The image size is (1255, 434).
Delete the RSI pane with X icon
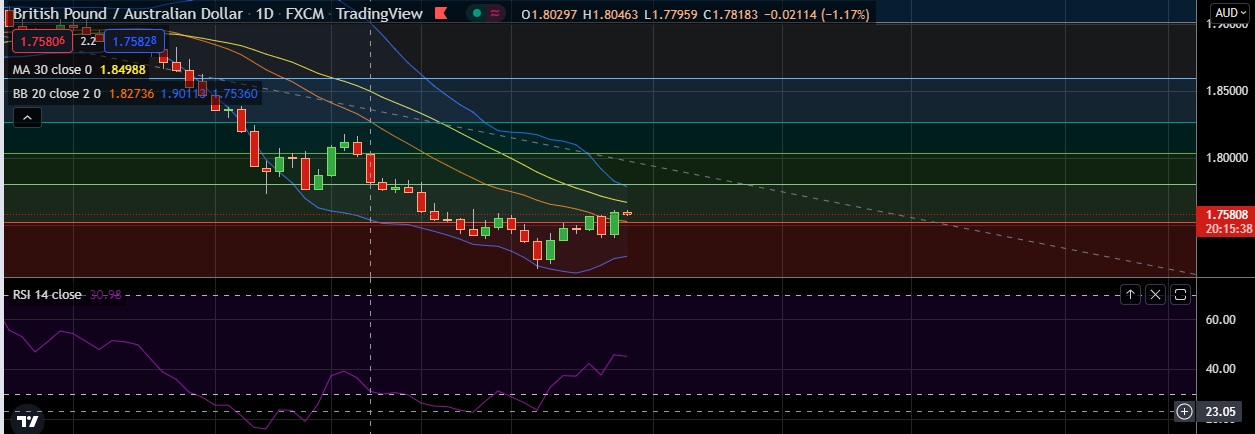click(x=1155, y=294)
